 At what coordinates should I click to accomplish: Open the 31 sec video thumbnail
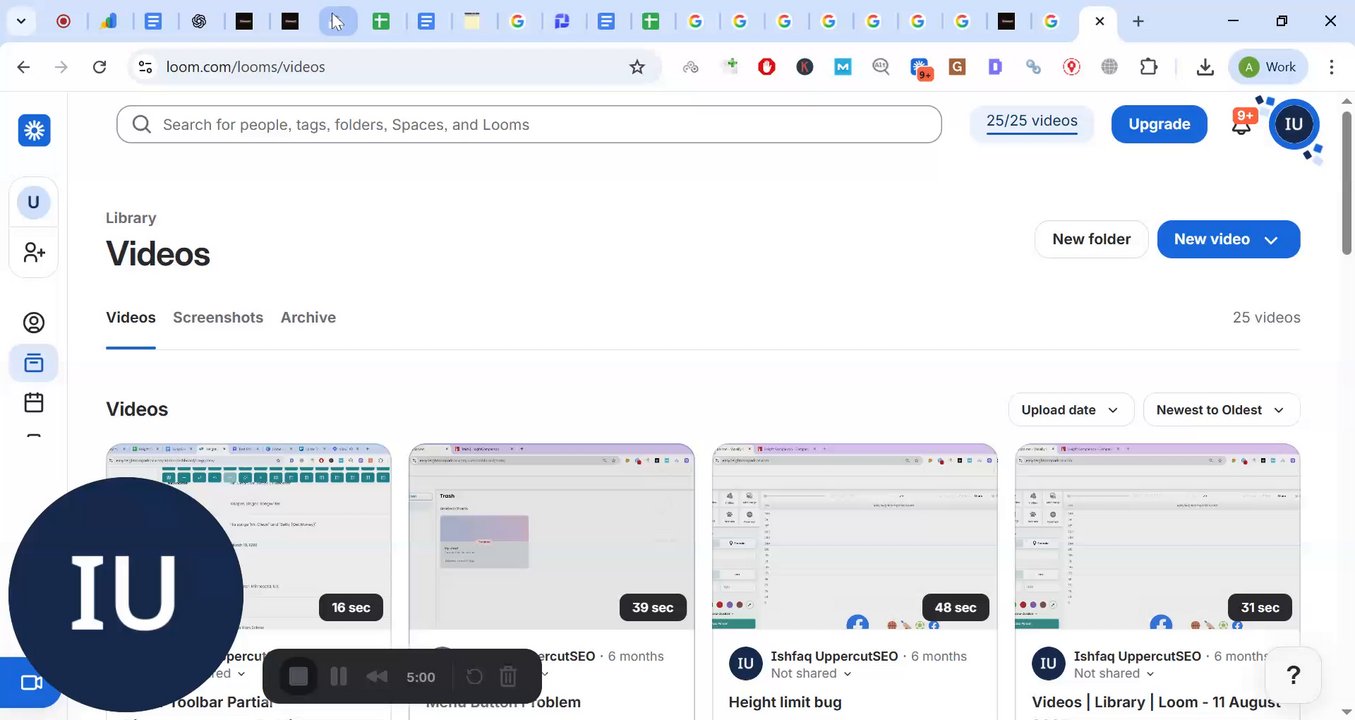[1158, 537]
